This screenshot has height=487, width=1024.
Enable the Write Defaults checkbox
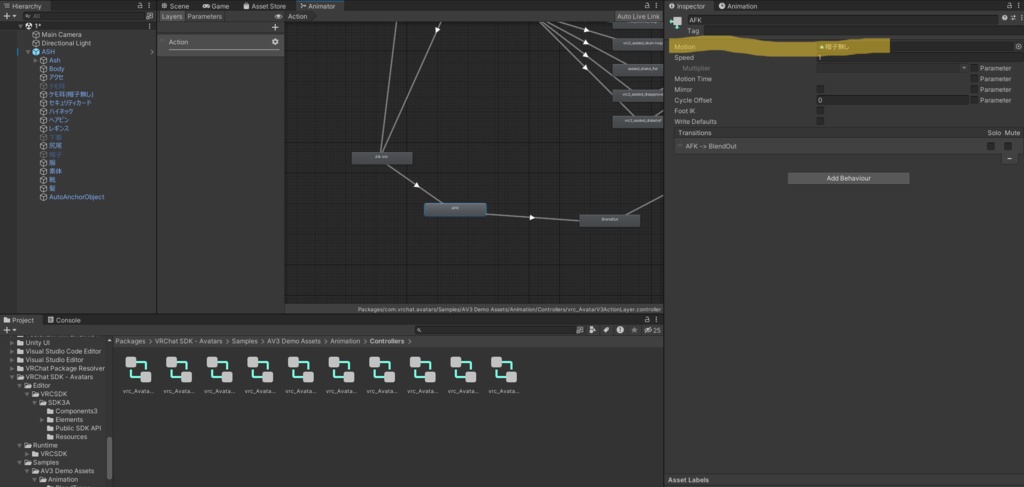pos(820,121)
